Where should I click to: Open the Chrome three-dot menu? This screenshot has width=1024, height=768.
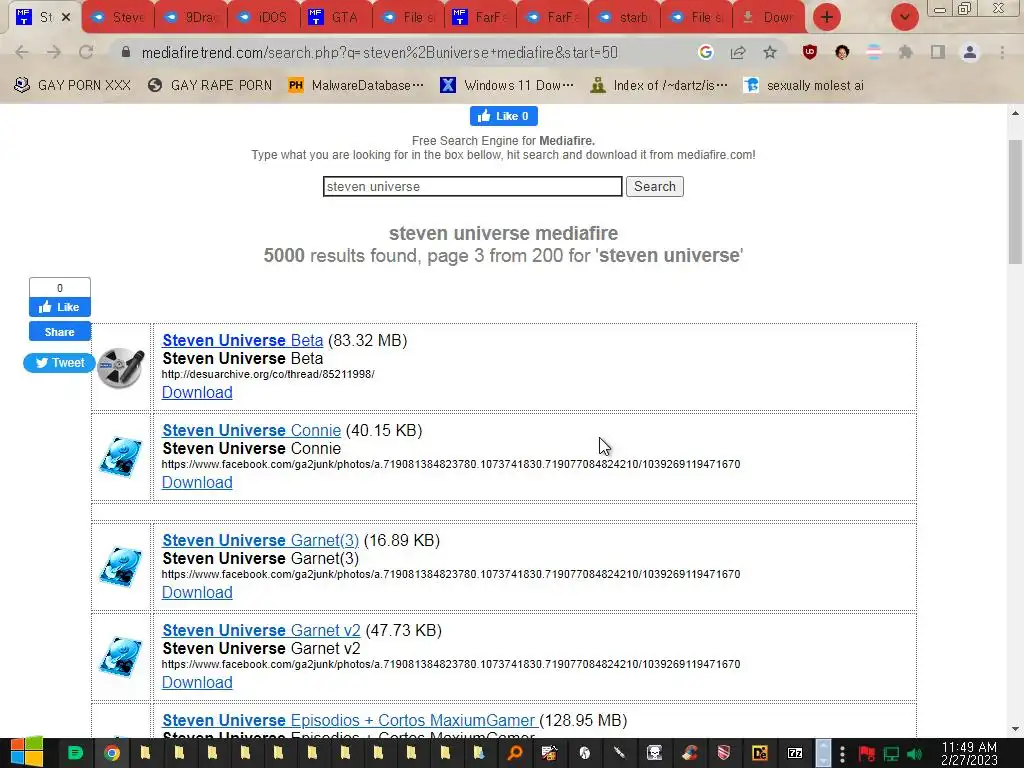(1002, 52)
